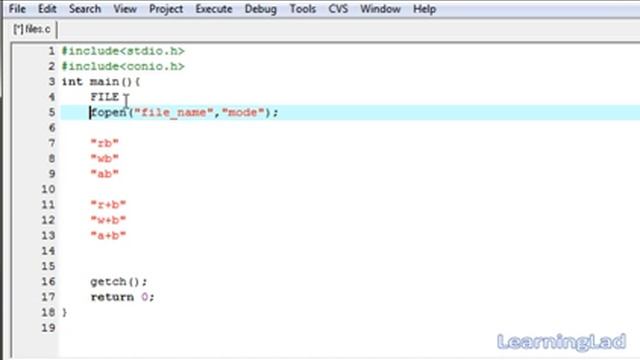Click the #include<conio.h> line
This screenshot has height=360, width=640.
[x=123, y=66]
